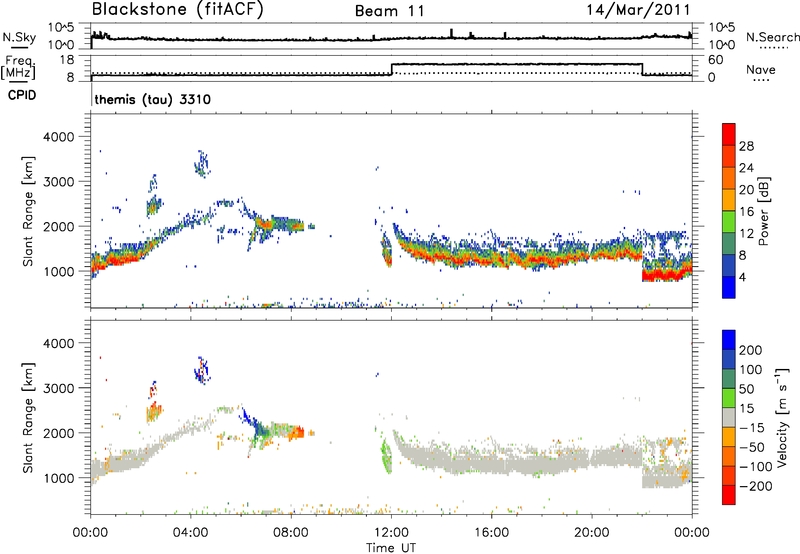Click the frequency step-up at 12:00 in frequency panel

click(391, 69)
